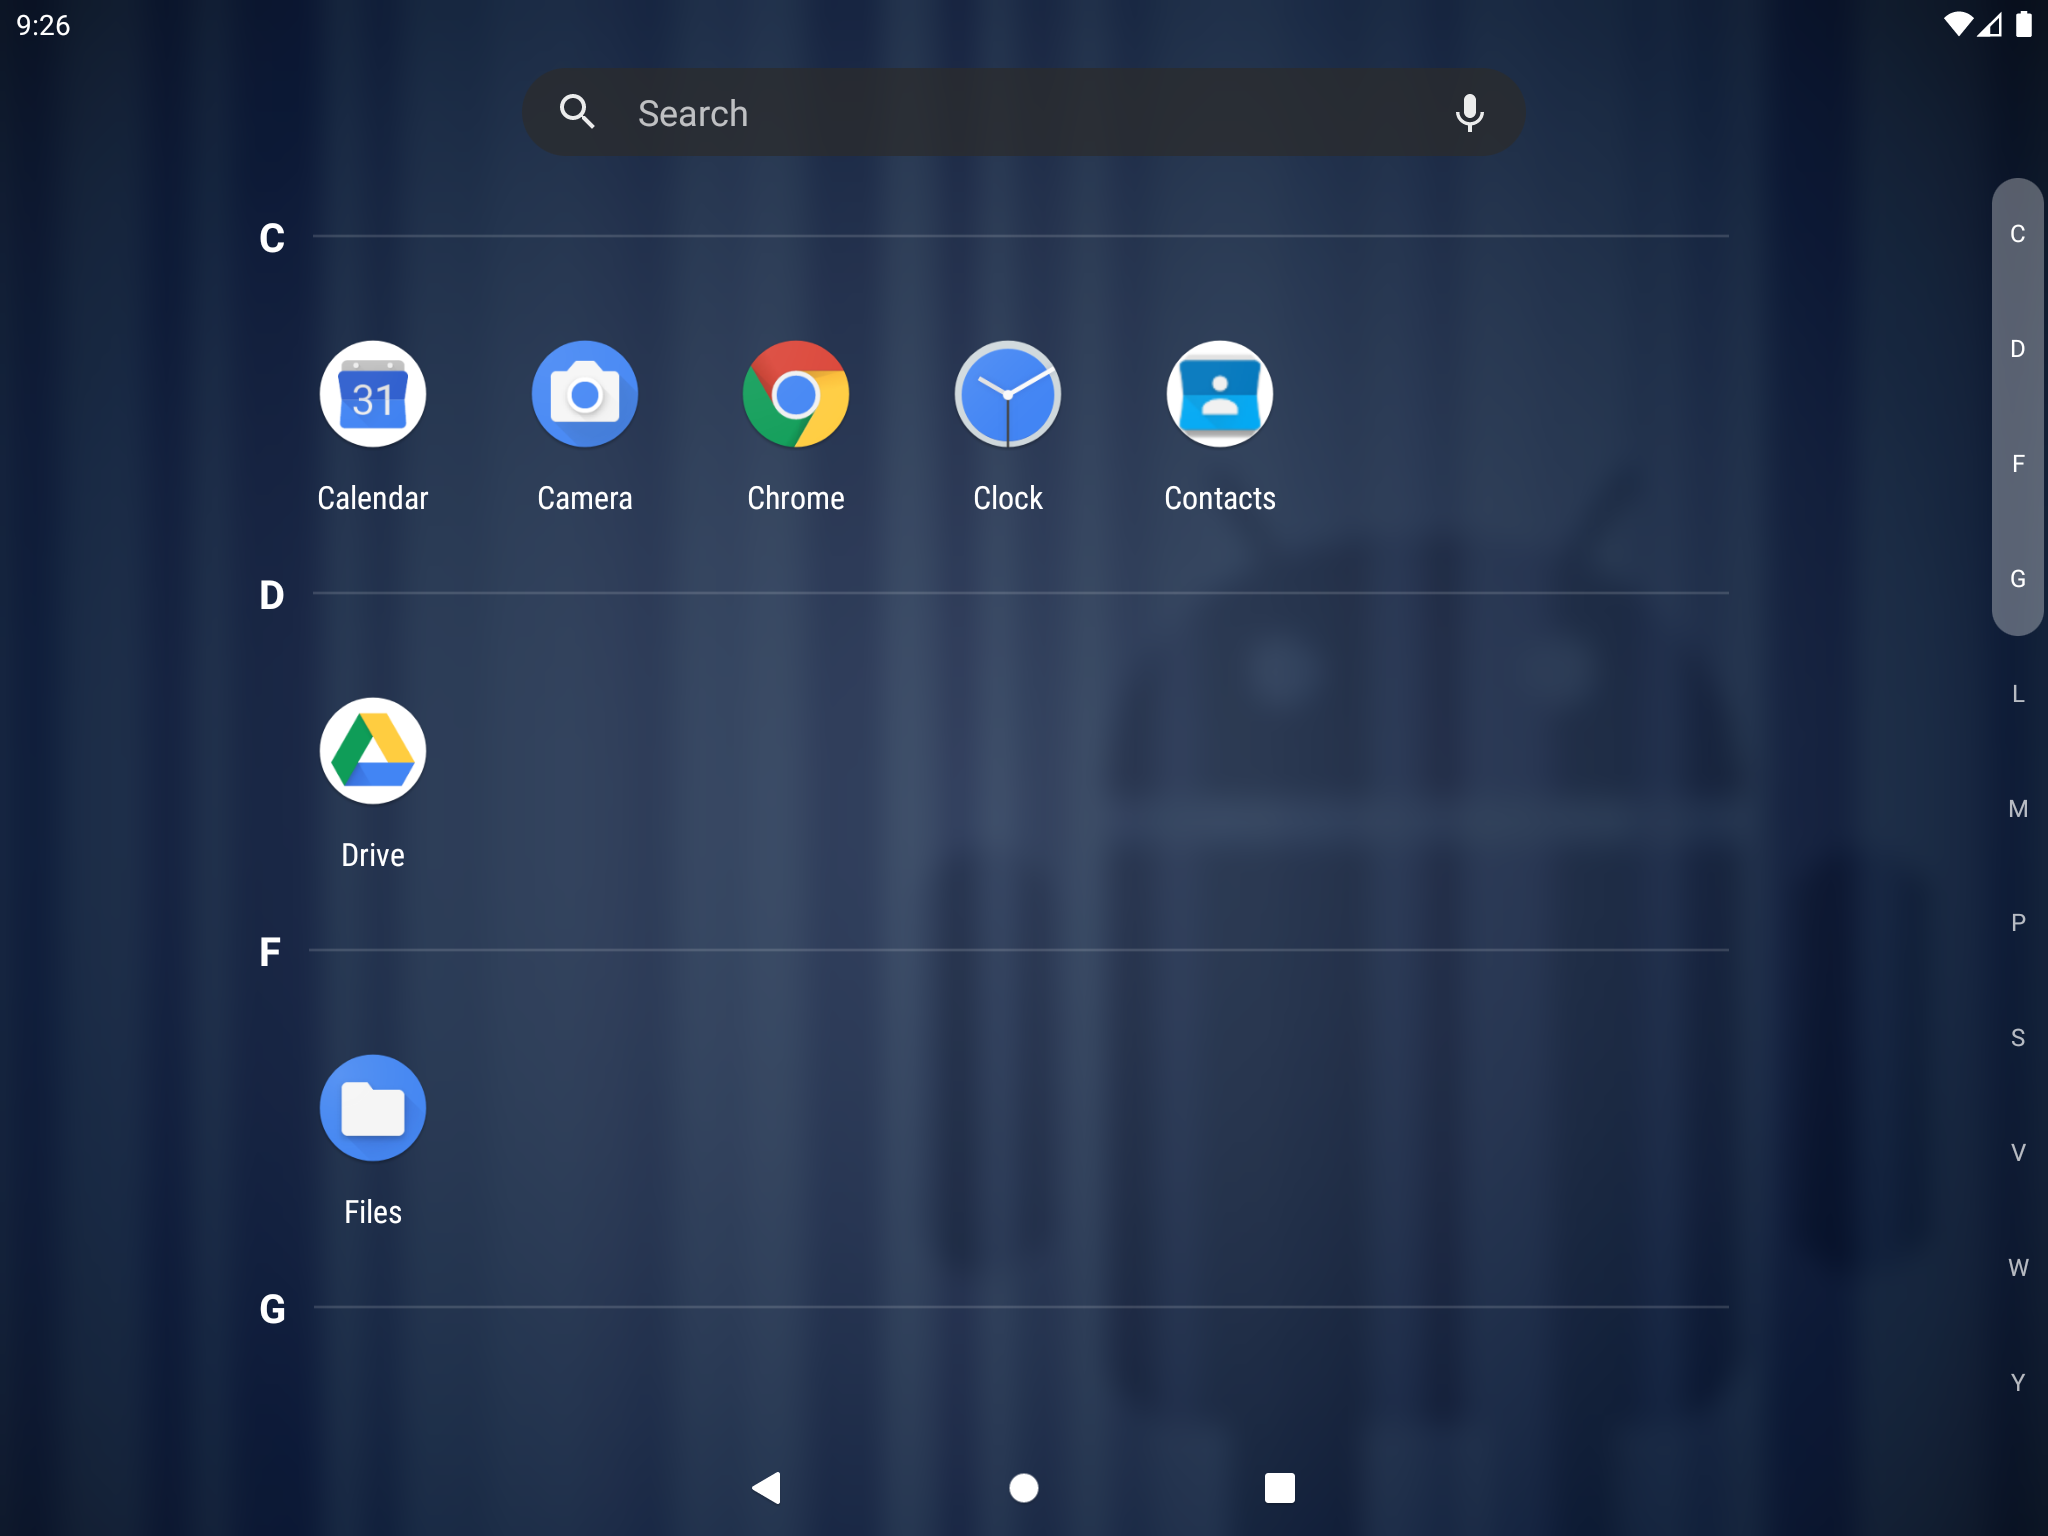Jump to letter G in fast scroller
The height and width of the screenshot is (1536, 2048).
pyautogui.click(x=2017, y=578)
